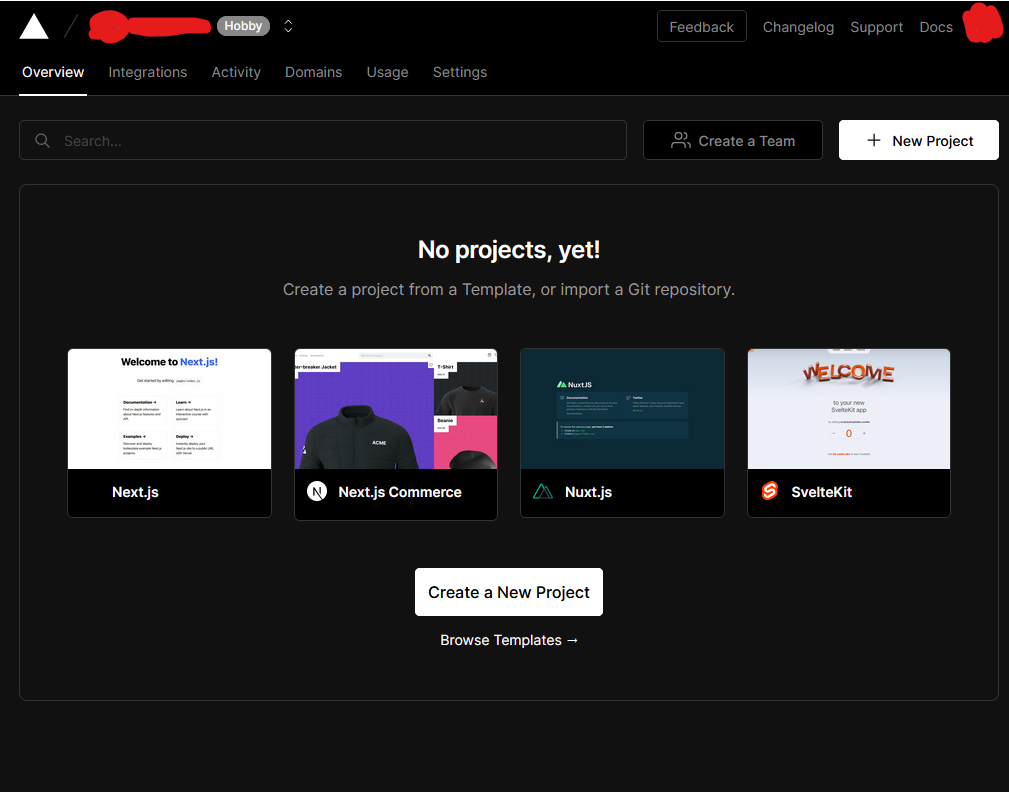
Task: Click the Nuxt.js green mountain logo icon
Action: click(x=543, y=492)
